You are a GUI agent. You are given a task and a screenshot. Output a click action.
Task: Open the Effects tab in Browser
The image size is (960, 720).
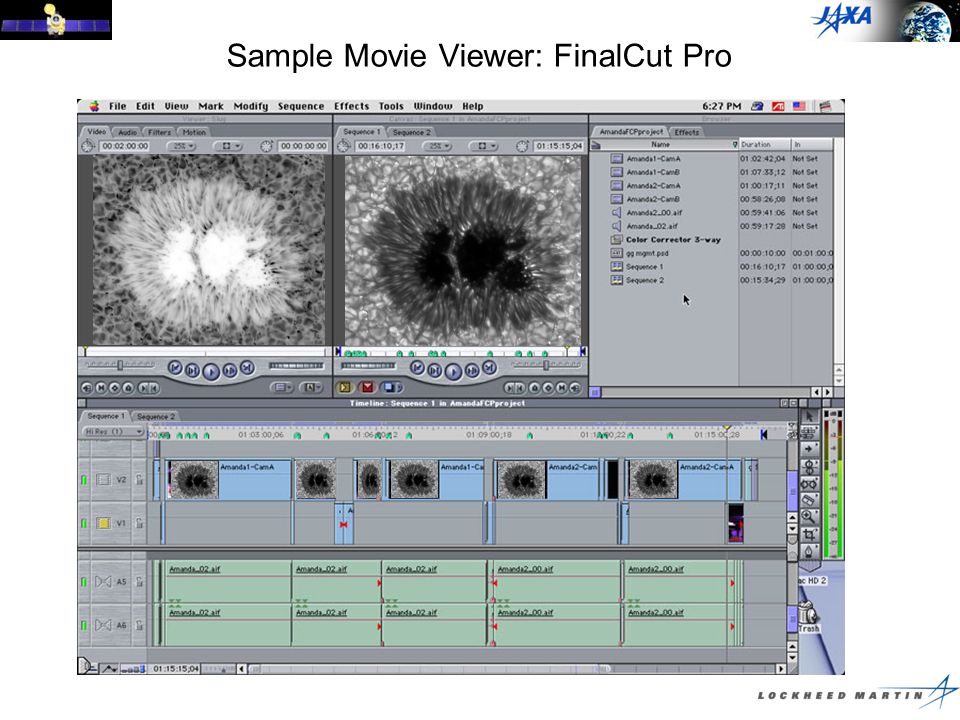pyautogui.click(x=686, y=132)
